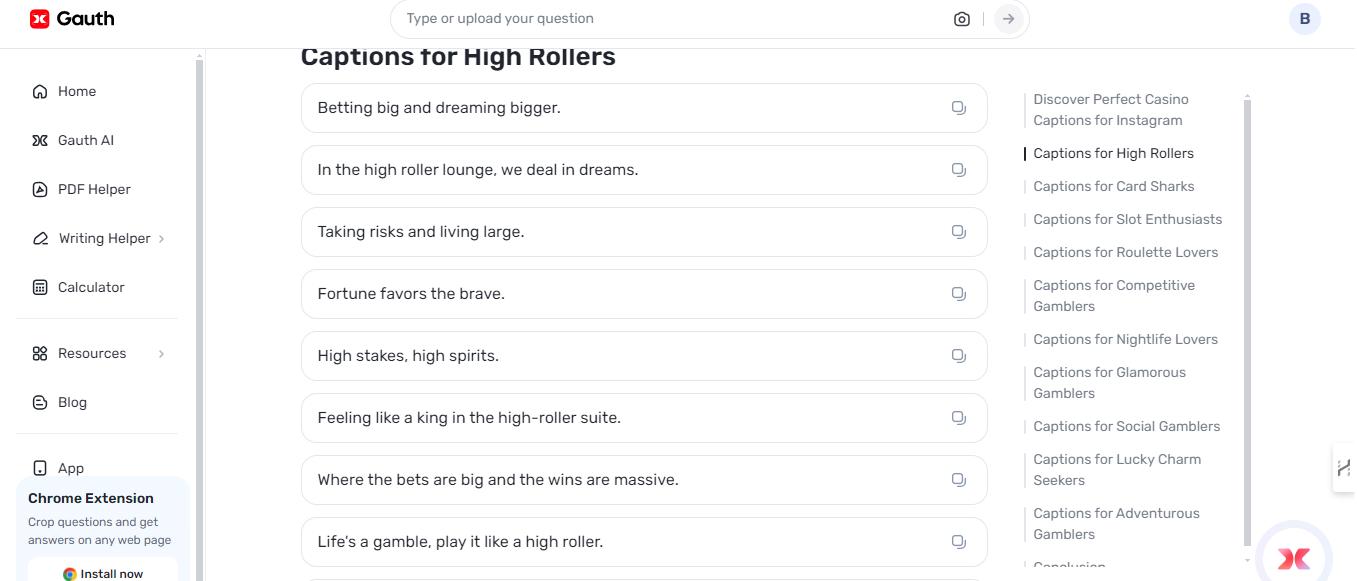Collapse the side panel using the right-edge arrow
This screenshot has height=581, width=1357.
(x=1344, y=467)
